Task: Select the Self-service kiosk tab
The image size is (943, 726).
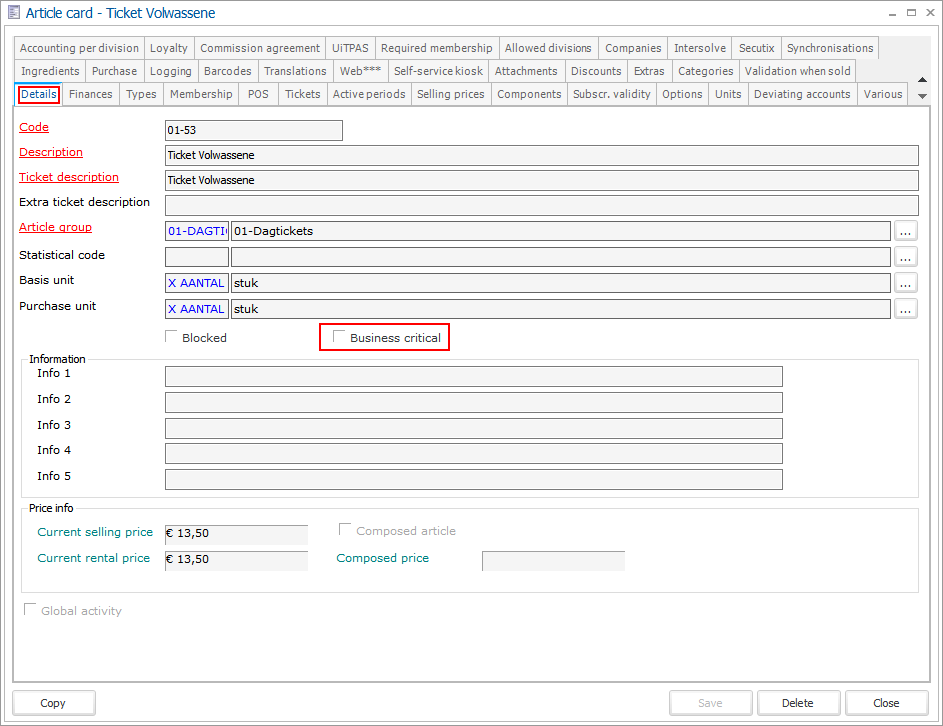Action: point(438,71)
